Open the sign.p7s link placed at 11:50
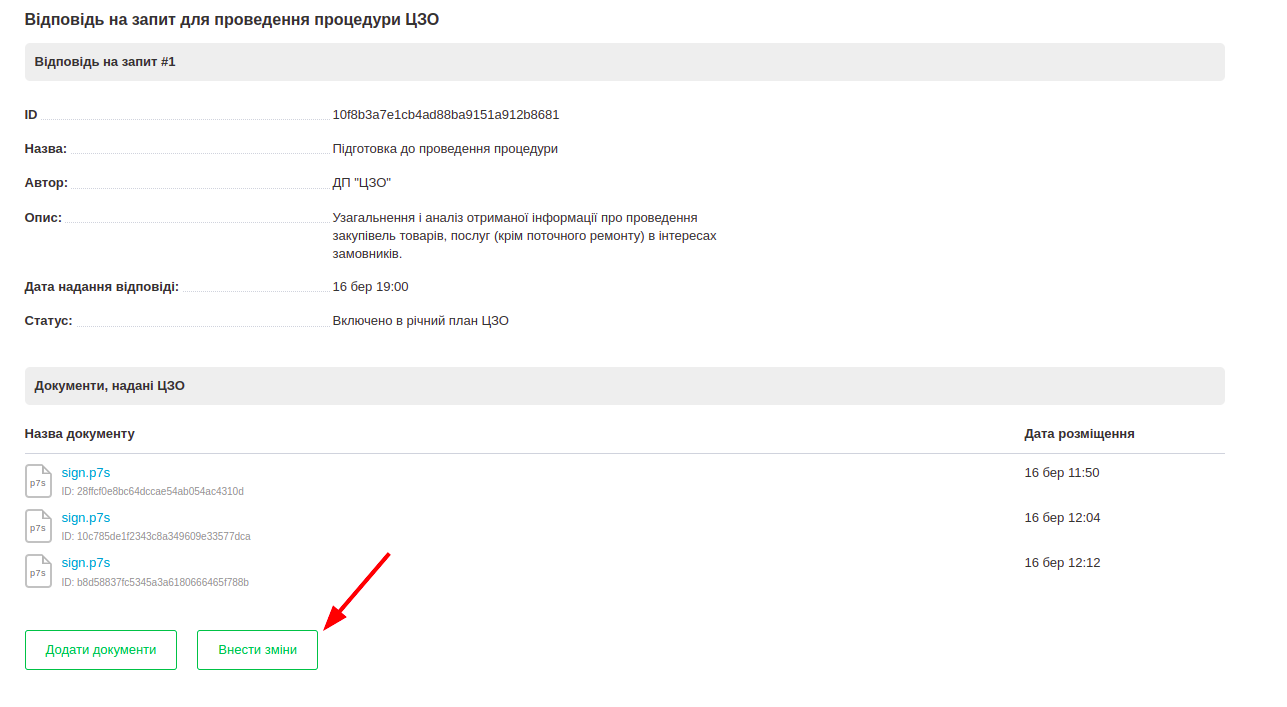 (86, 473)
